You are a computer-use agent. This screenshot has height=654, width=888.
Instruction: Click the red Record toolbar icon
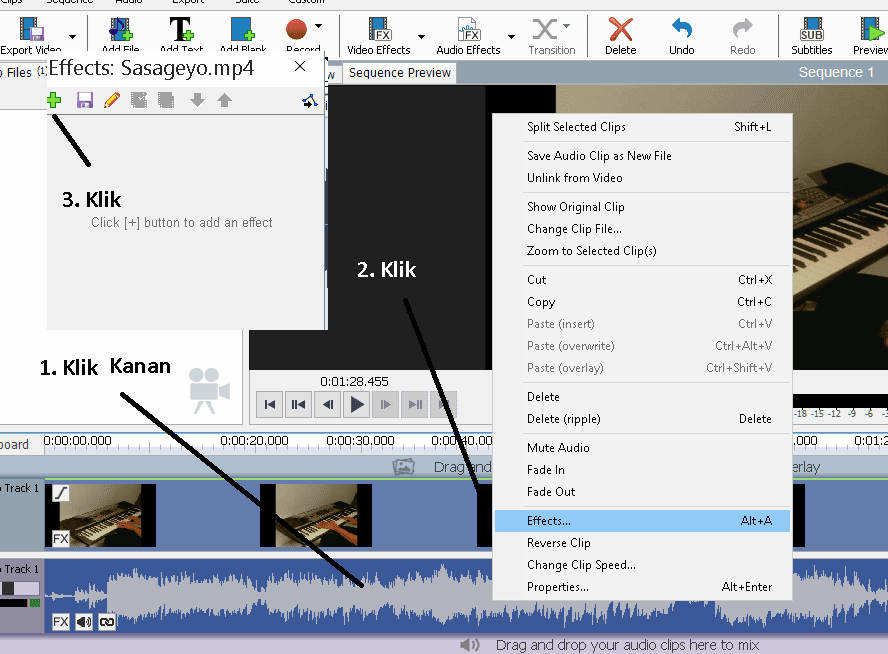point(296,29)
